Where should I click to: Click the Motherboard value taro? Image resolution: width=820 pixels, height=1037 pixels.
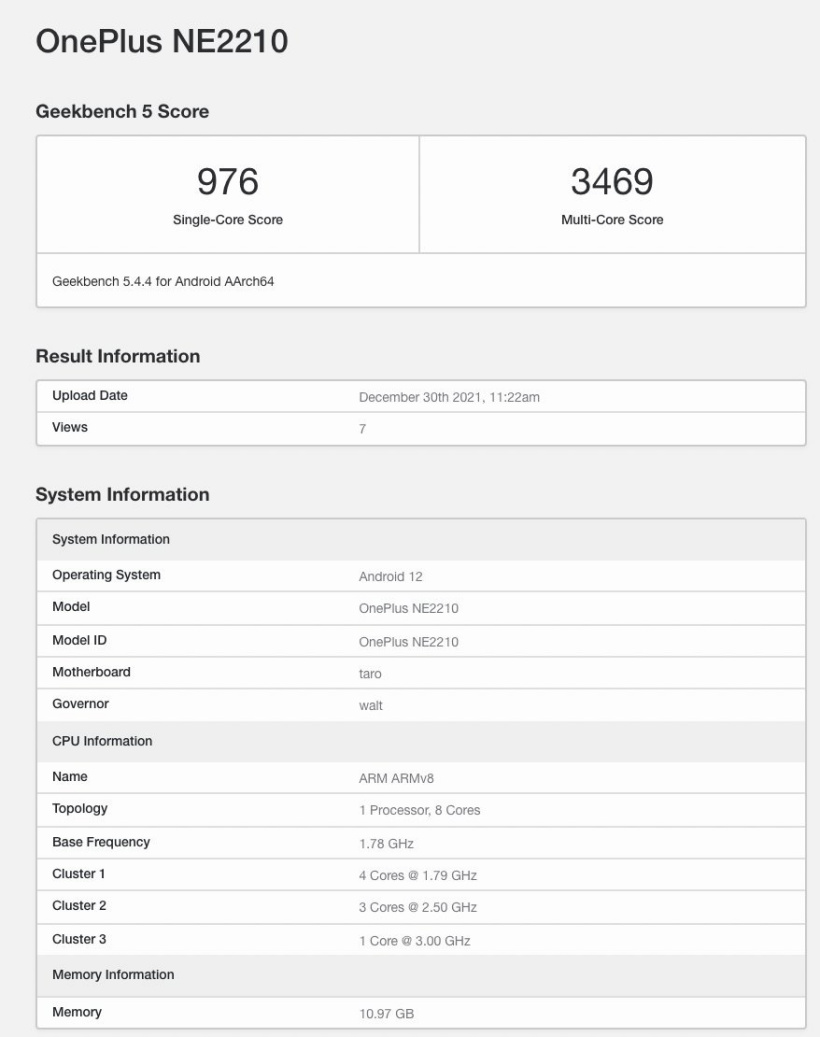click(370, 672)
